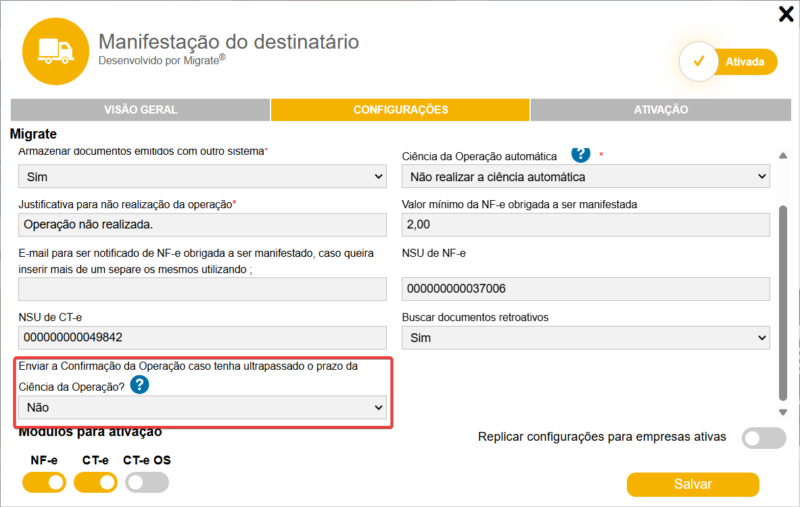This screenshot has width=800, height=507.
Task: Close the dialog with the X icon
Action: pos(785,14)
